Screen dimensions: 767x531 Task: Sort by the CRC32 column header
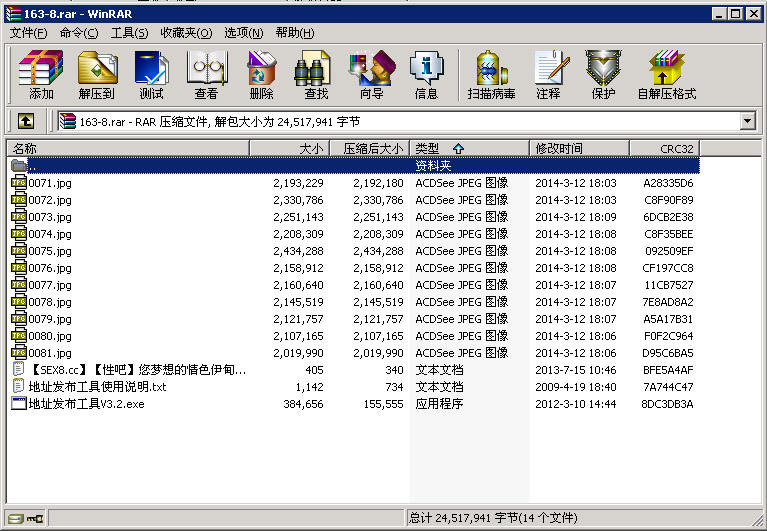[664, 148]
